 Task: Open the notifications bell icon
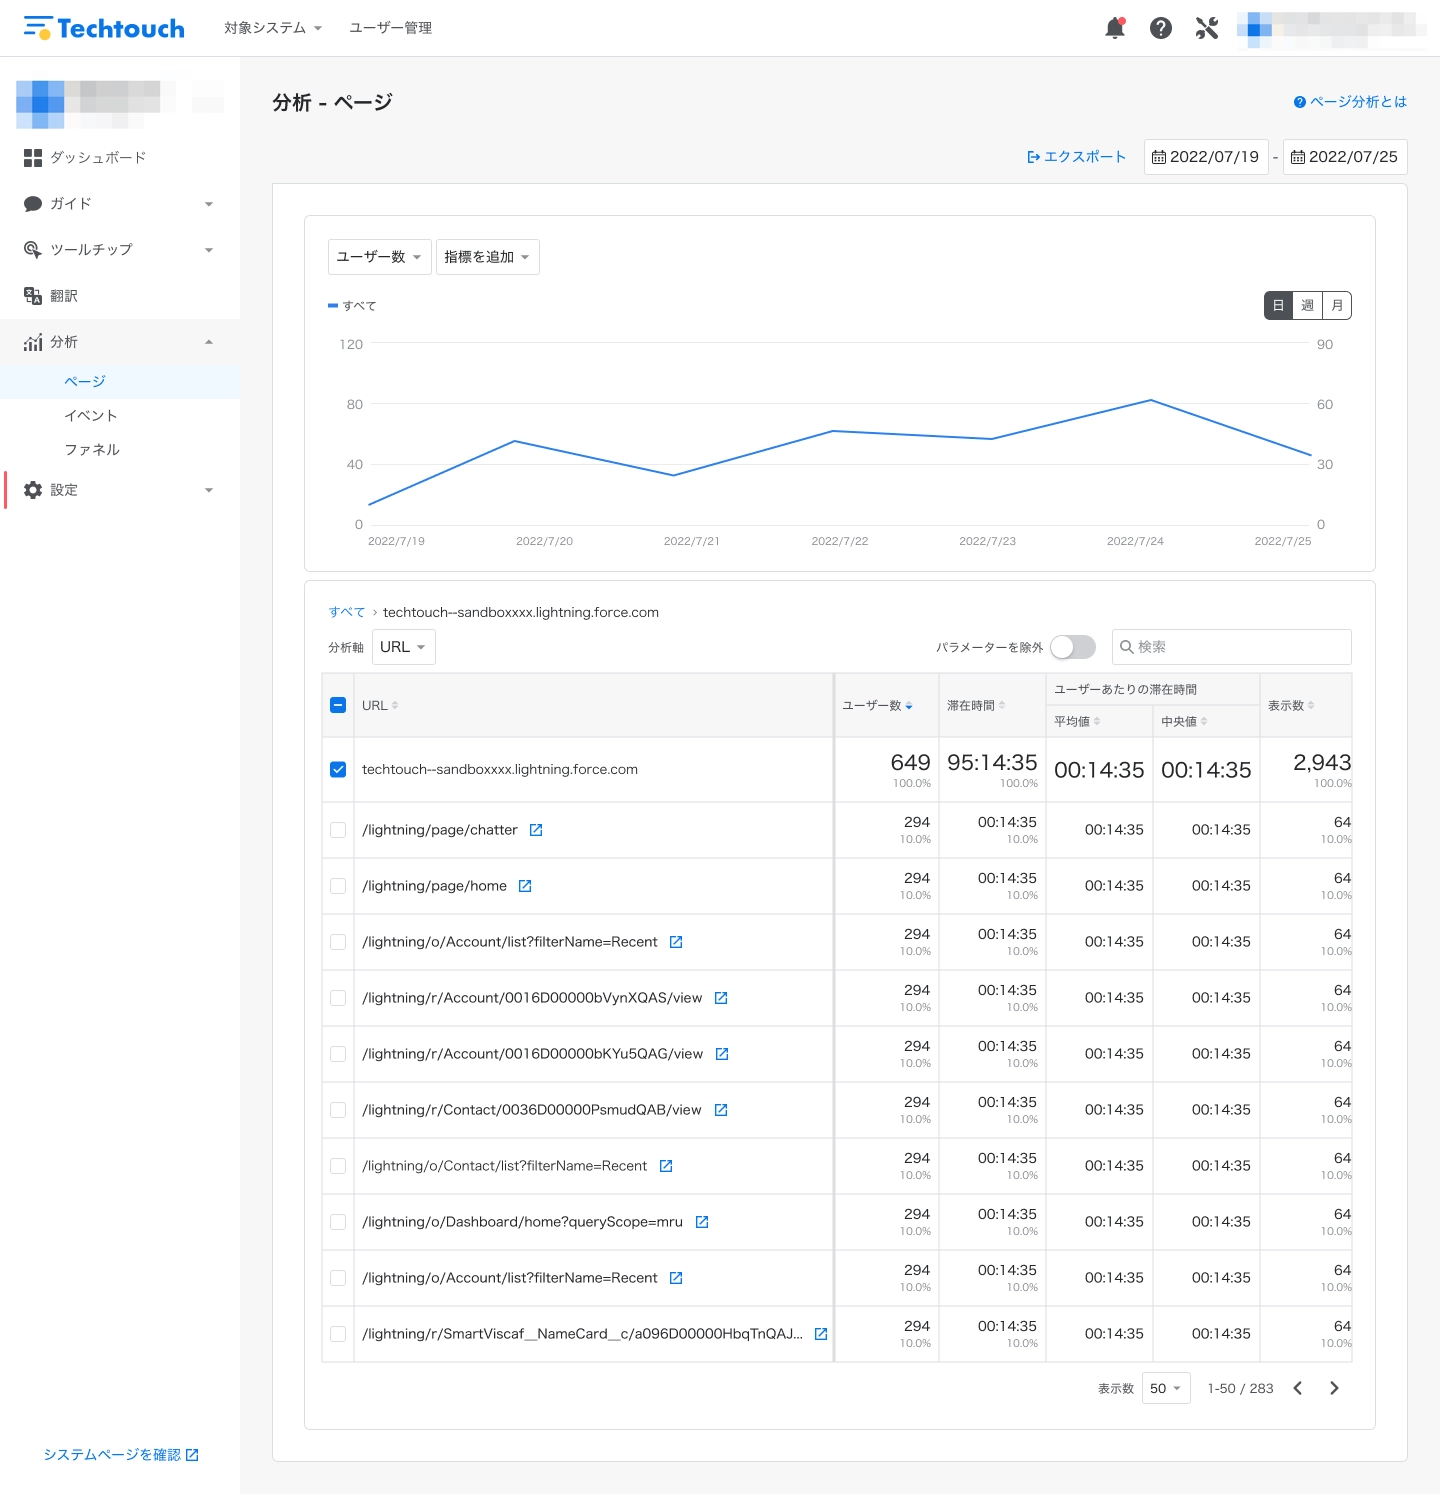point(1115,28)
